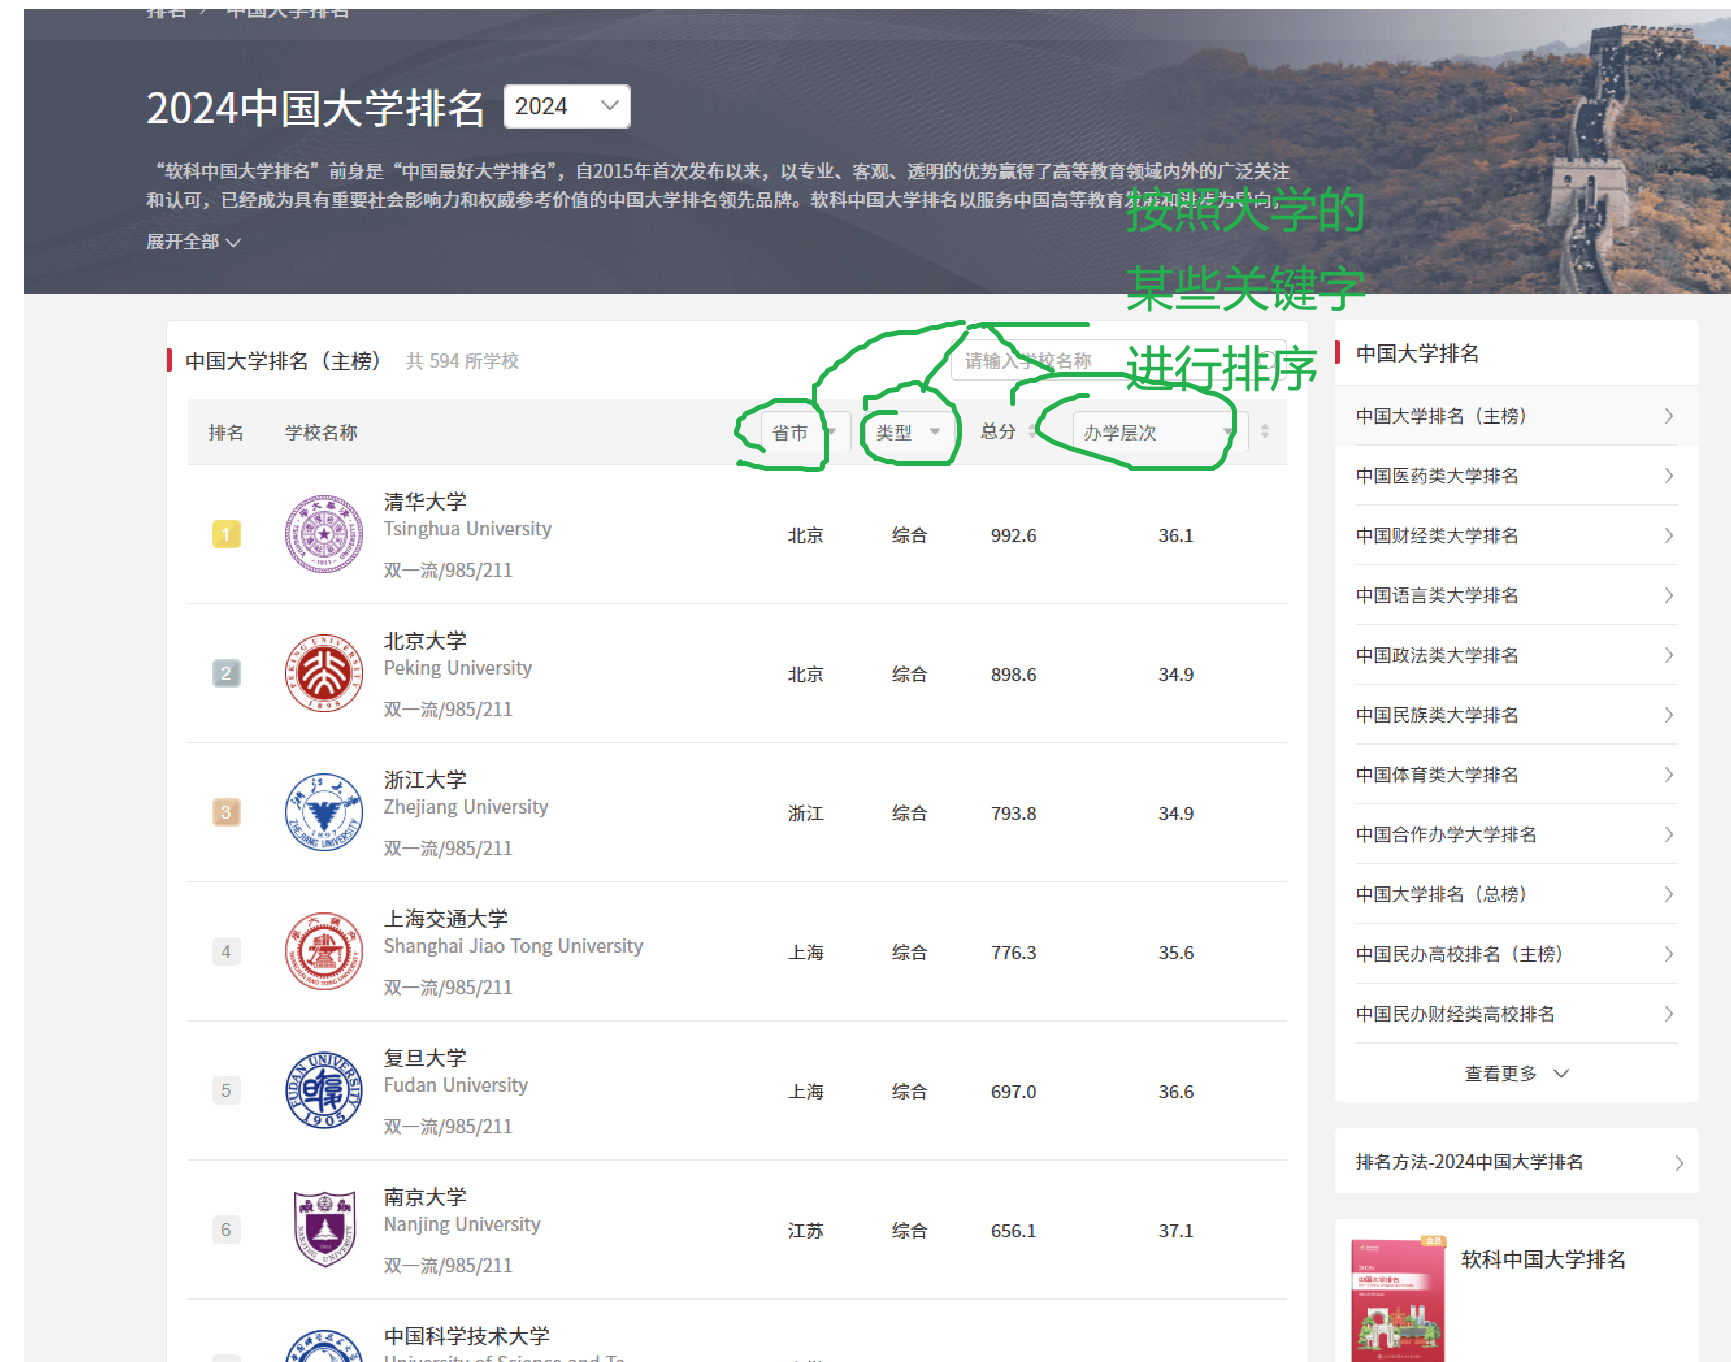The height and width of the screenshot is (1362, 1731).
Task: Click Peking University score 898.6
Action: point(1013,674)
